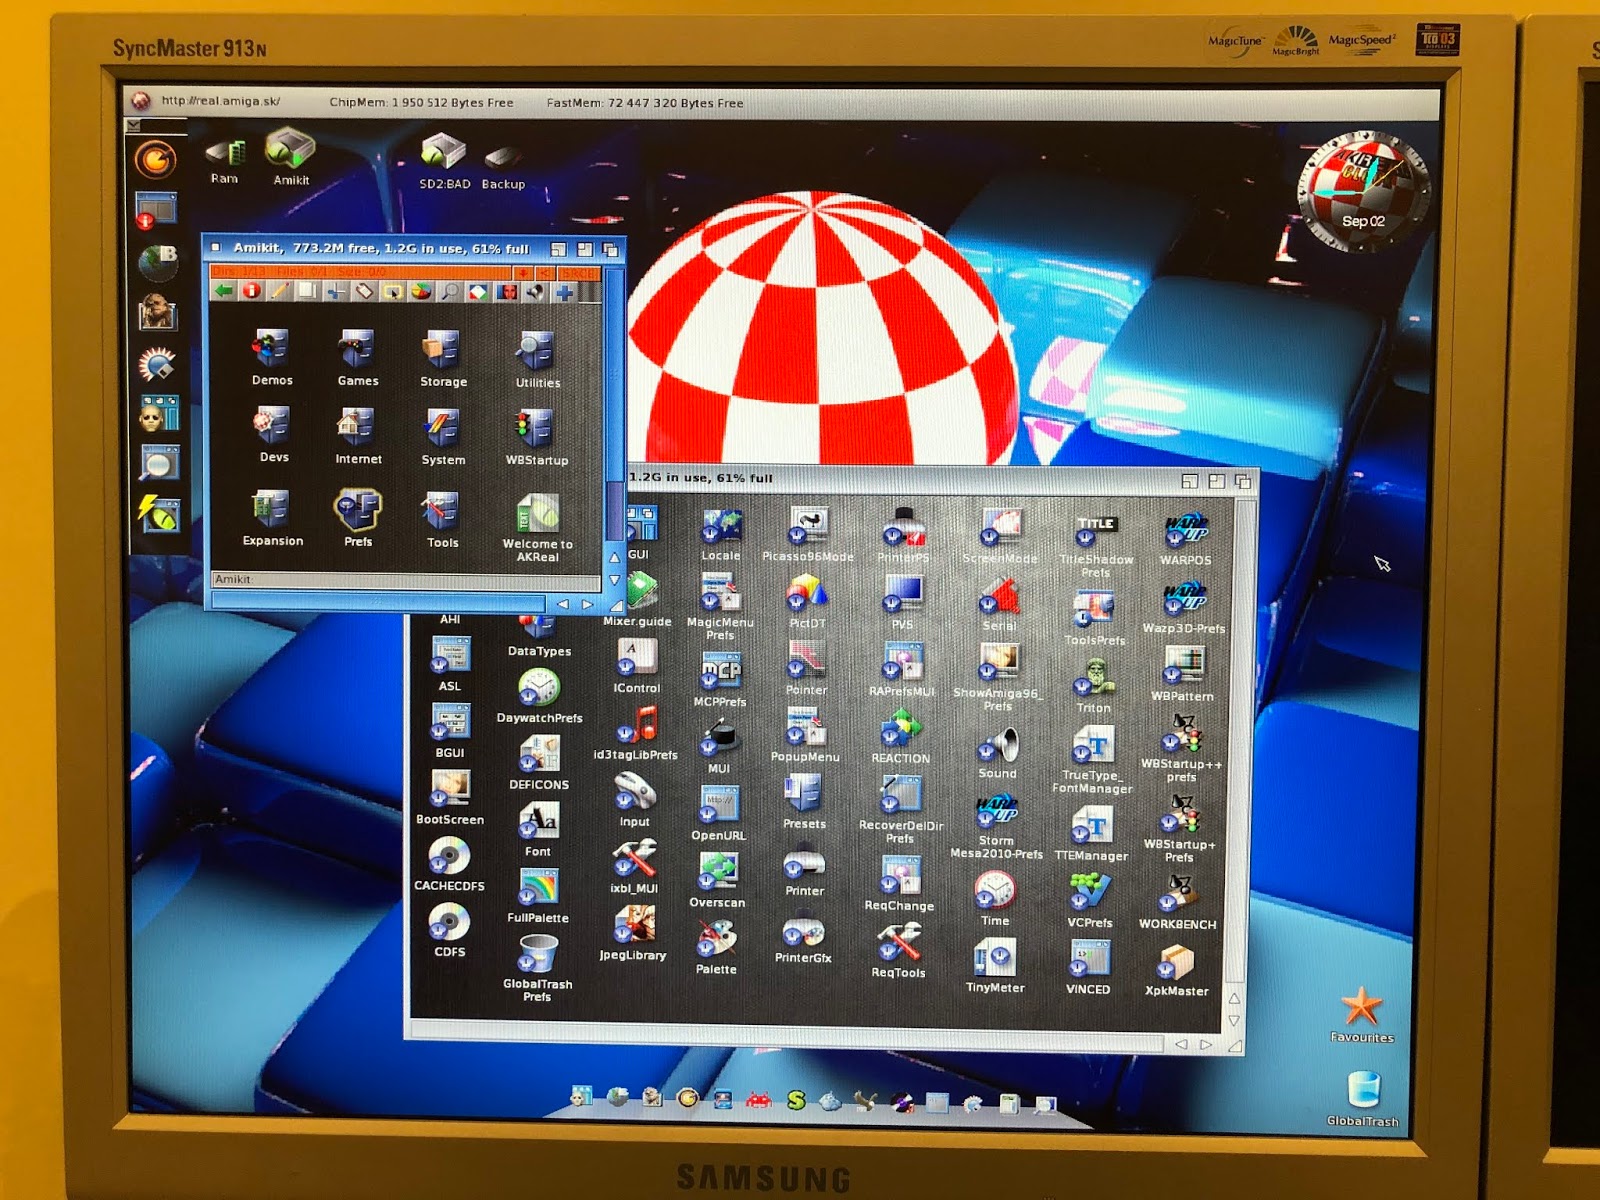
Task: Click the Amikit window's horizontal scrollbar
Action: pos(378,603)
